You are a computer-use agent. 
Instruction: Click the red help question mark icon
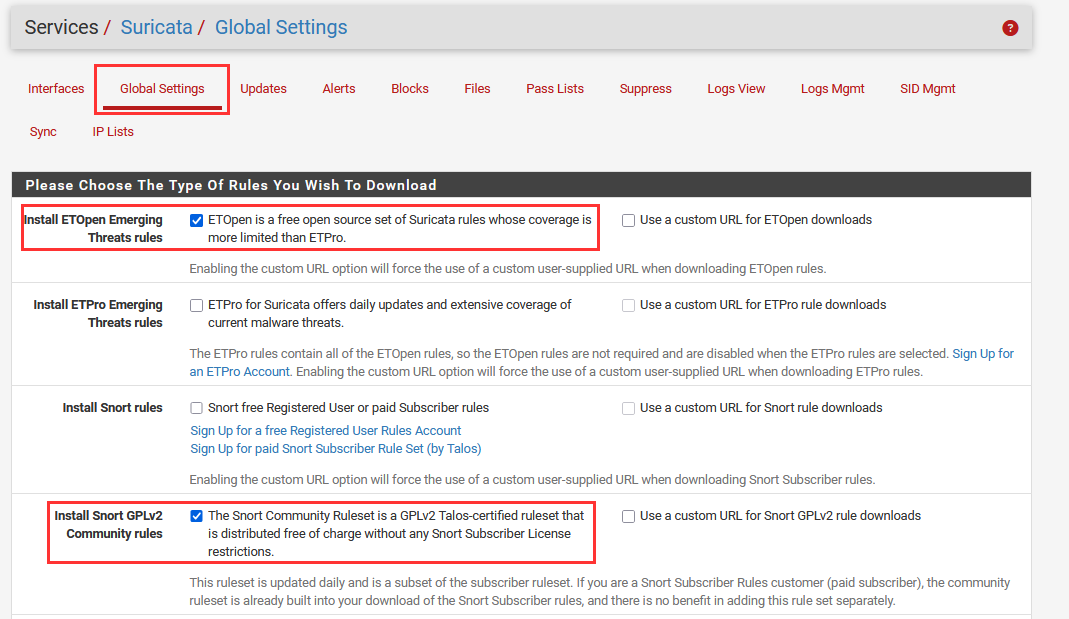click(x=1010, y=28)
